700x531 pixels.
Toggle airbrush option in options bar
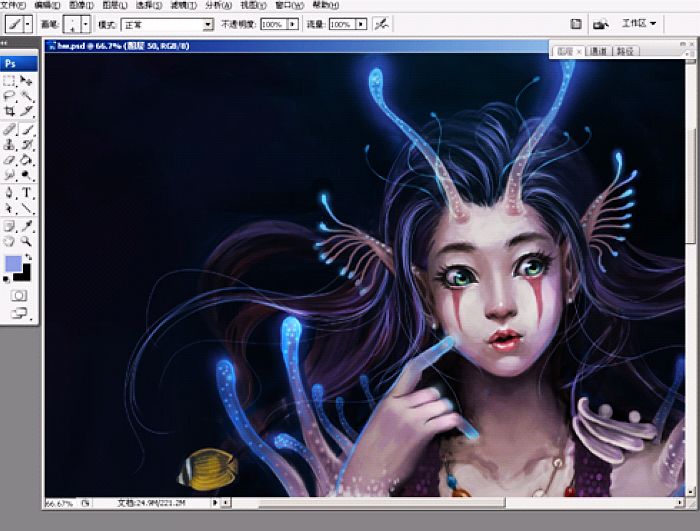(x=381, y=24)
